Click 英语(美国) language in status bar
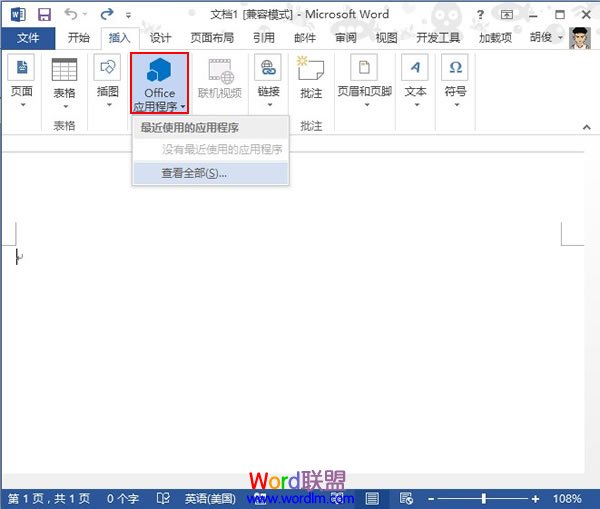Image resolution: width=600 pixels, height=509 pixels. pos(210,498)
